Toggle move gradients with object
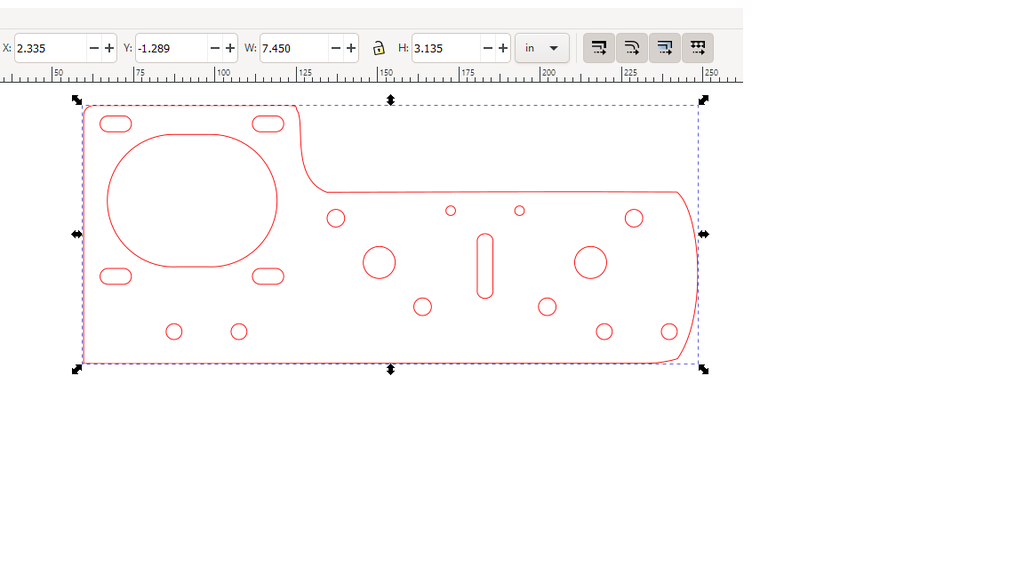This screenshot has width=1024, height=576. click(664, 48)
